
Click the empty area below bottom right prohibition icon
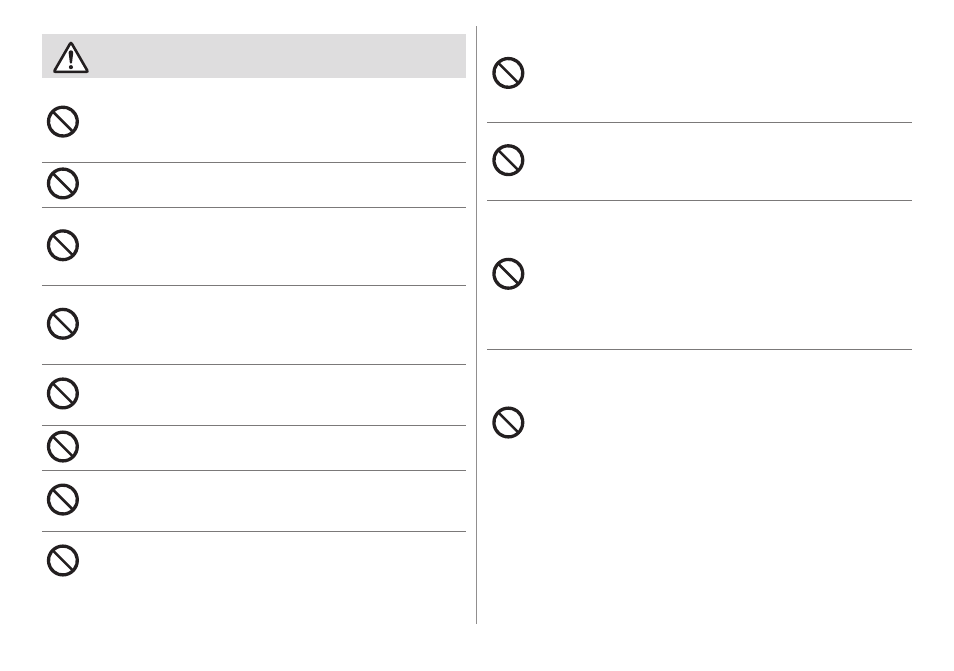pyautogui.click(x=699, y=535)
